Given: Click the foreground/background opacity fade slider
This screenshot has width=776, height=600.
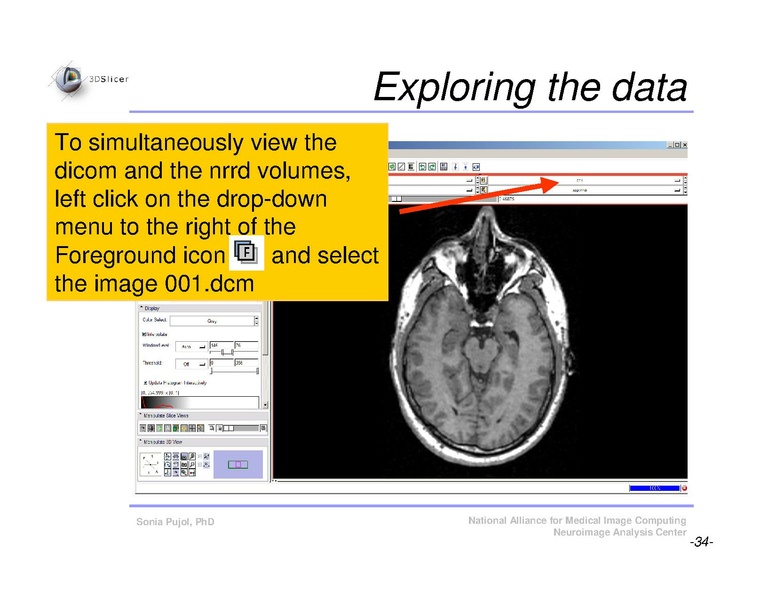Looking at the screenshot, I should click(241, 428).
